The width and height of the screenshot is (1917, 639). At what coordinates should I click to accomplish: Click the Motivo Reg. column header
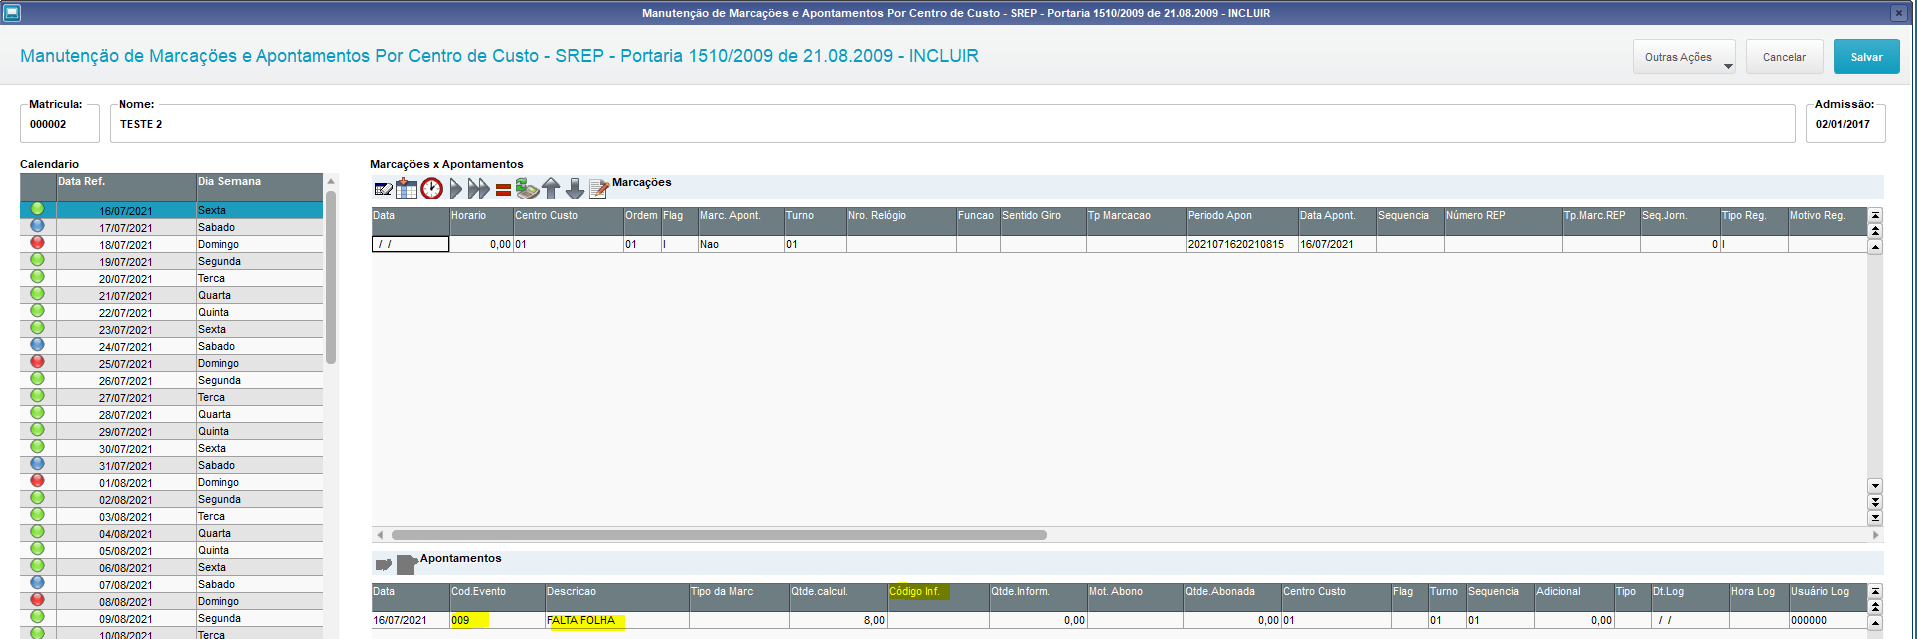click(1827, 221)
